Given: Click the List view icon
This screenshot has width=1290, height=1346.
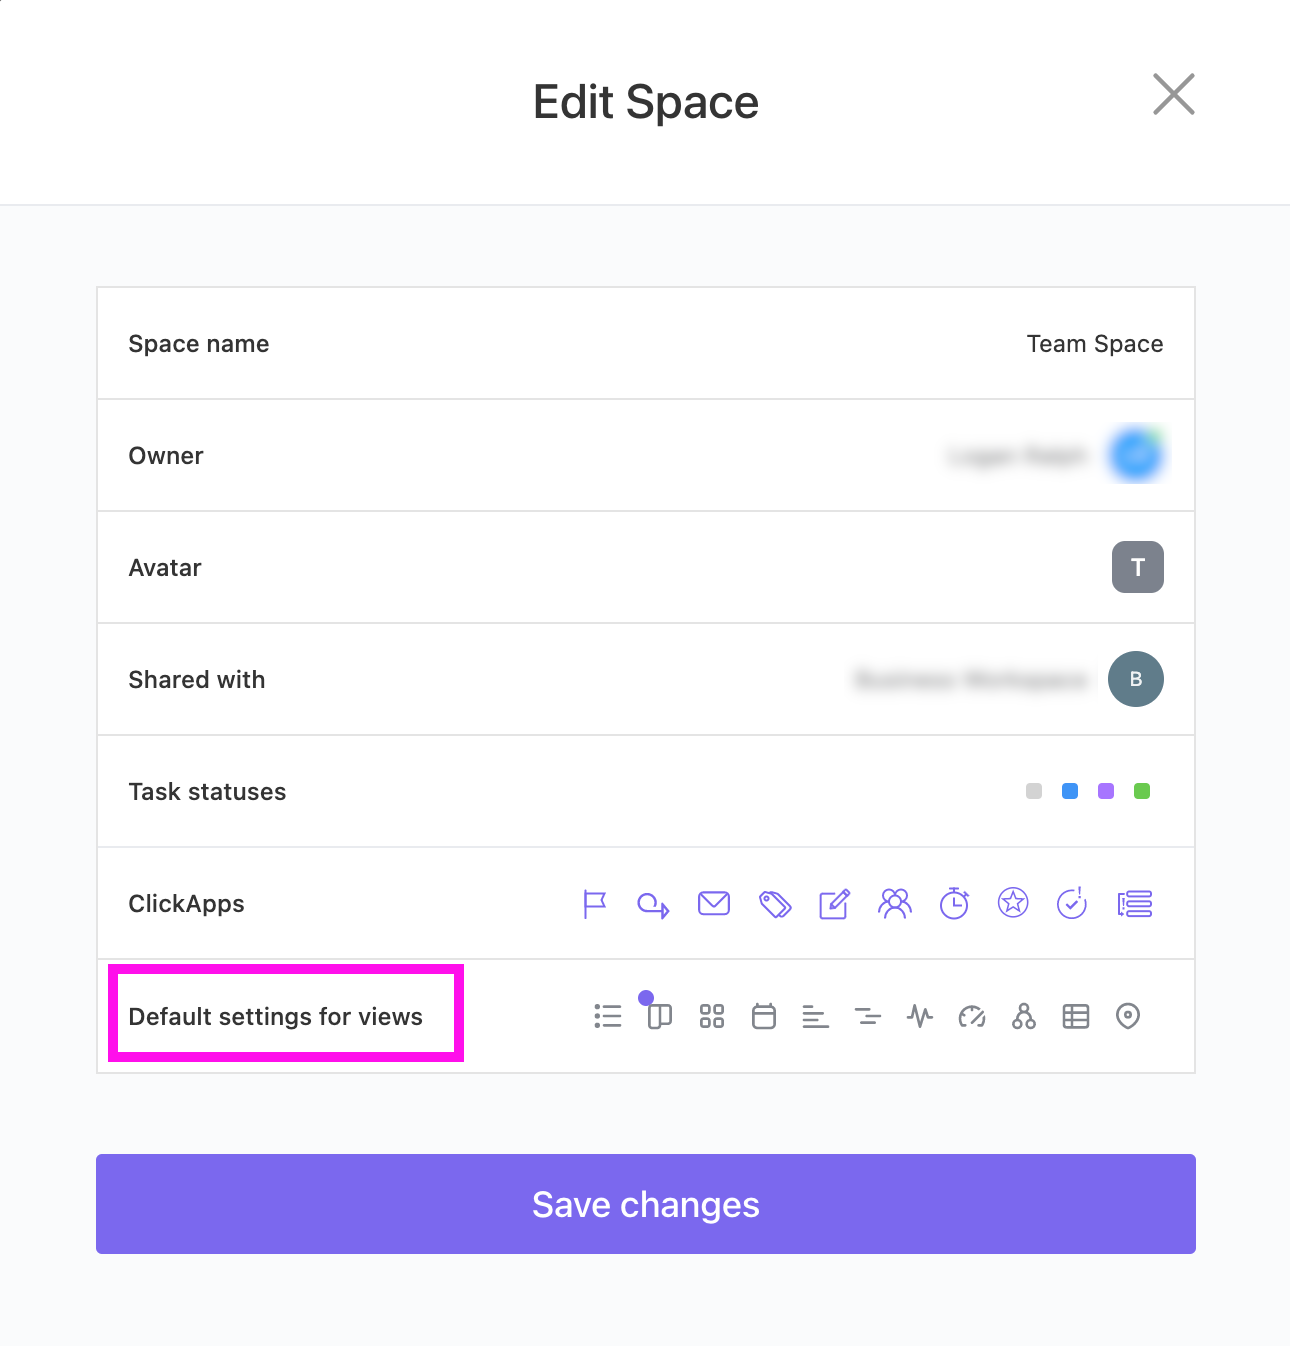Looking at the screenshot, I should 608,1017.
